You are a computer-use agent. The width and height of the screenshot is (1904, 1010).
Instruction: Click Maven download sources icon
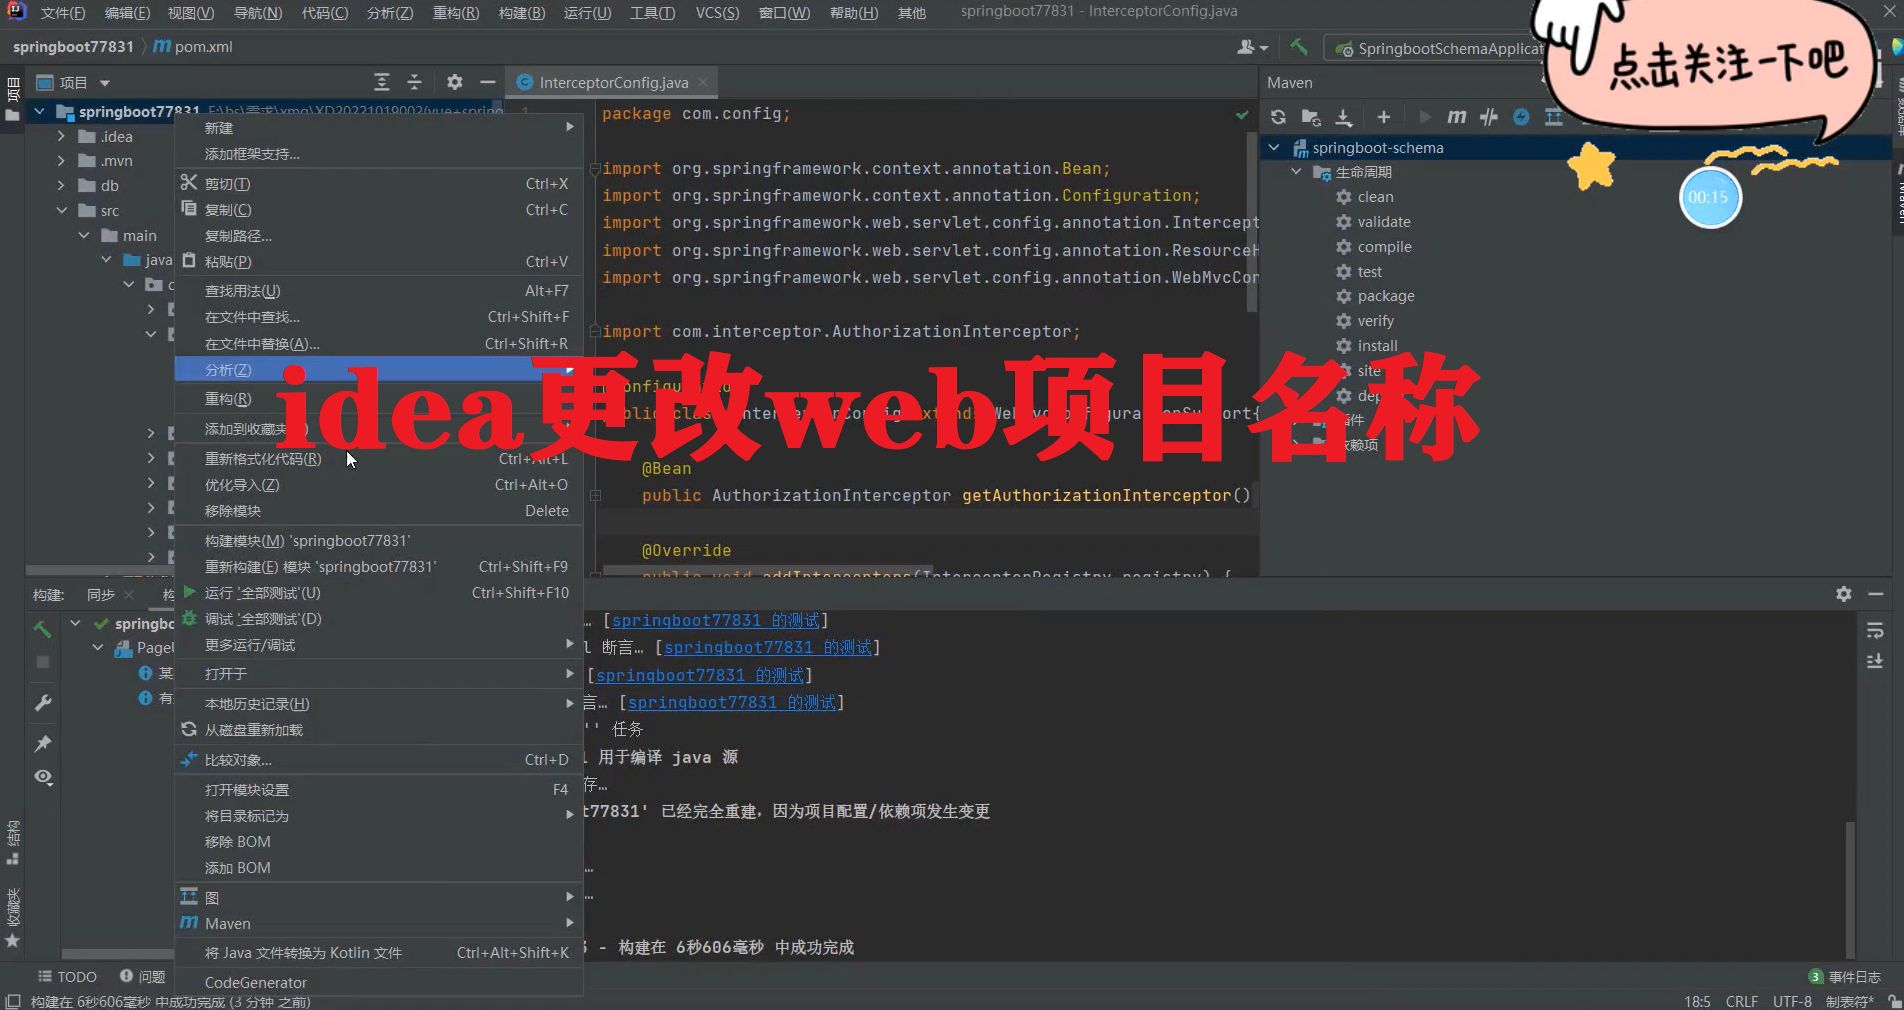tap(1344, 117)
